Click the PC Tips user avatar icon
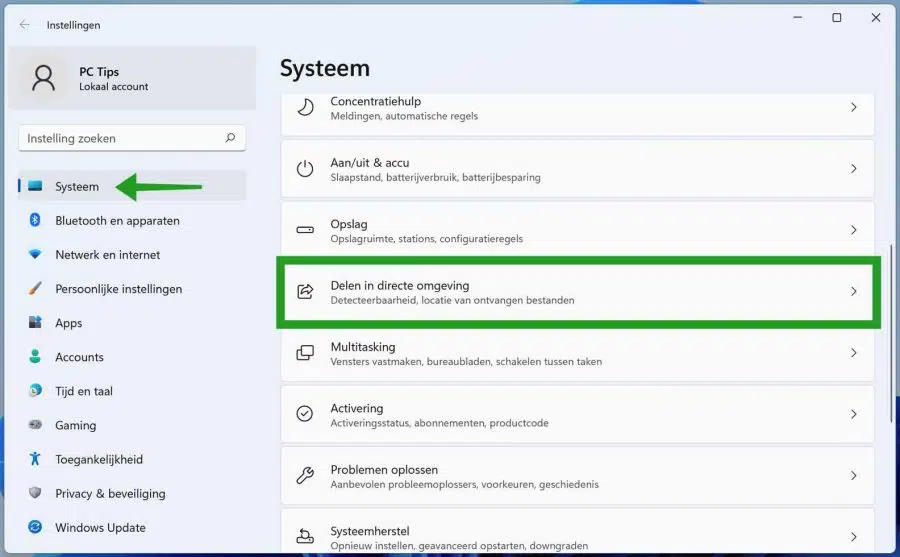 coord(43,78)
